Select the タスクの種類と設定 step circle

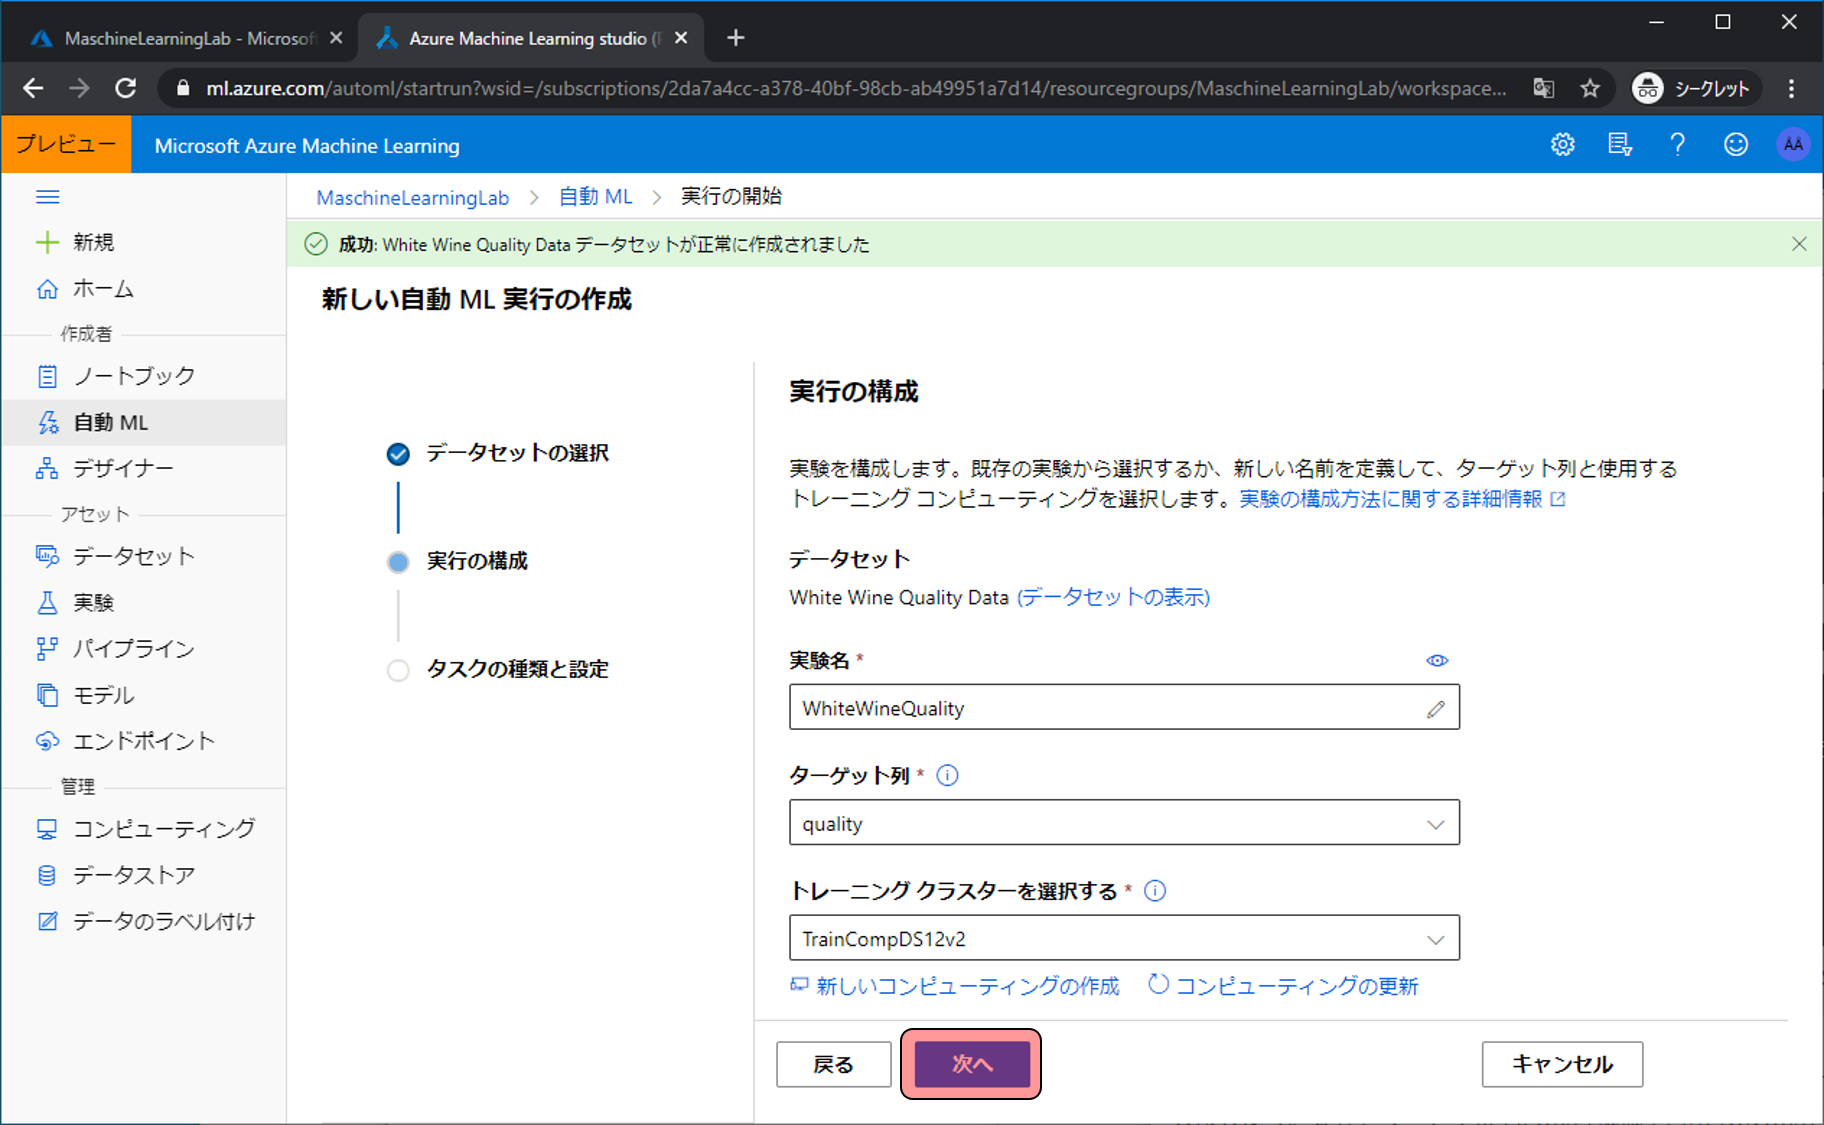coord(398,670)
